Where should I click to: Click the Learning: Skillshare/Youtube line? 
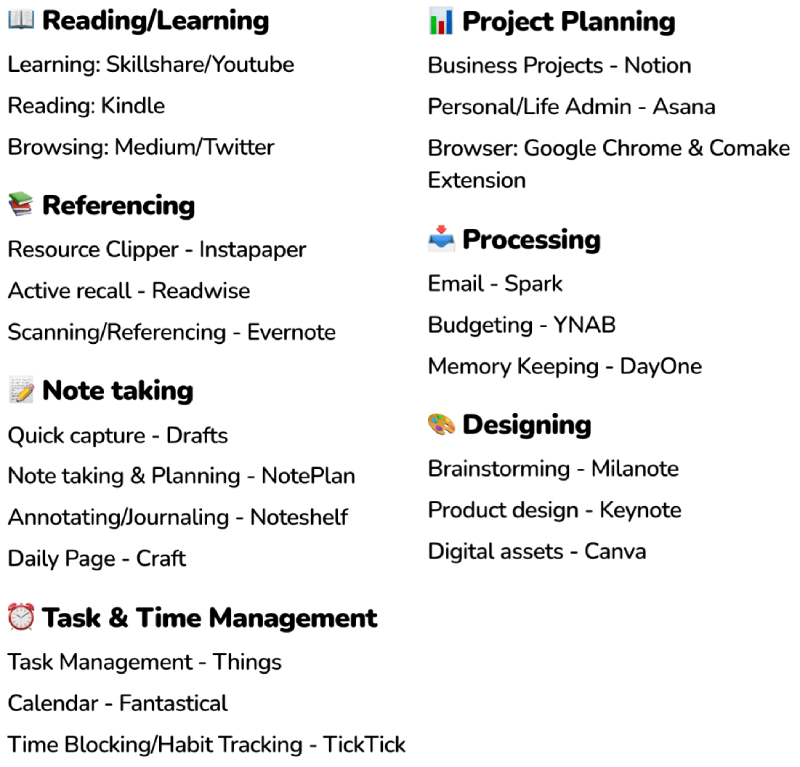coord(151,65)
